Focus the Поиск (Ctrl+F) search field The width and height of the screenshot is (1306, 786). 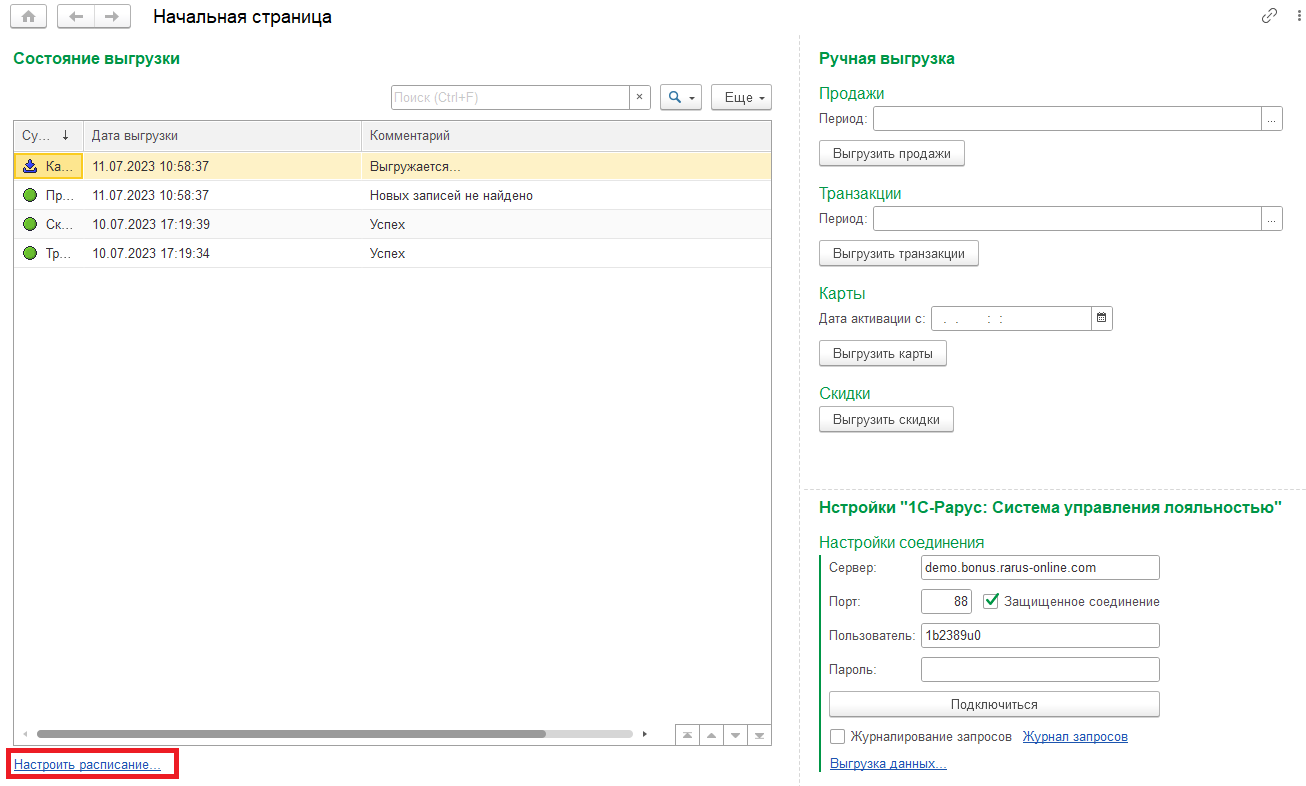tap(510, 97)
